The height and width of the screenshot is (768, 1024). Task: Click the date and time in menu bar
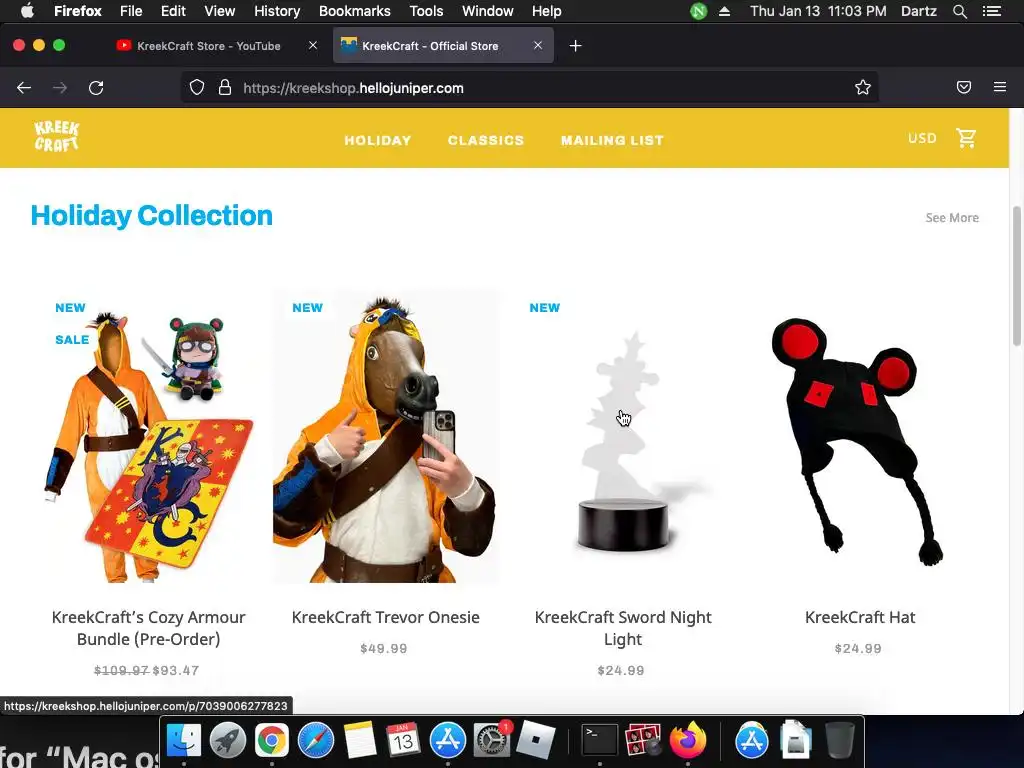pos(818,11)
